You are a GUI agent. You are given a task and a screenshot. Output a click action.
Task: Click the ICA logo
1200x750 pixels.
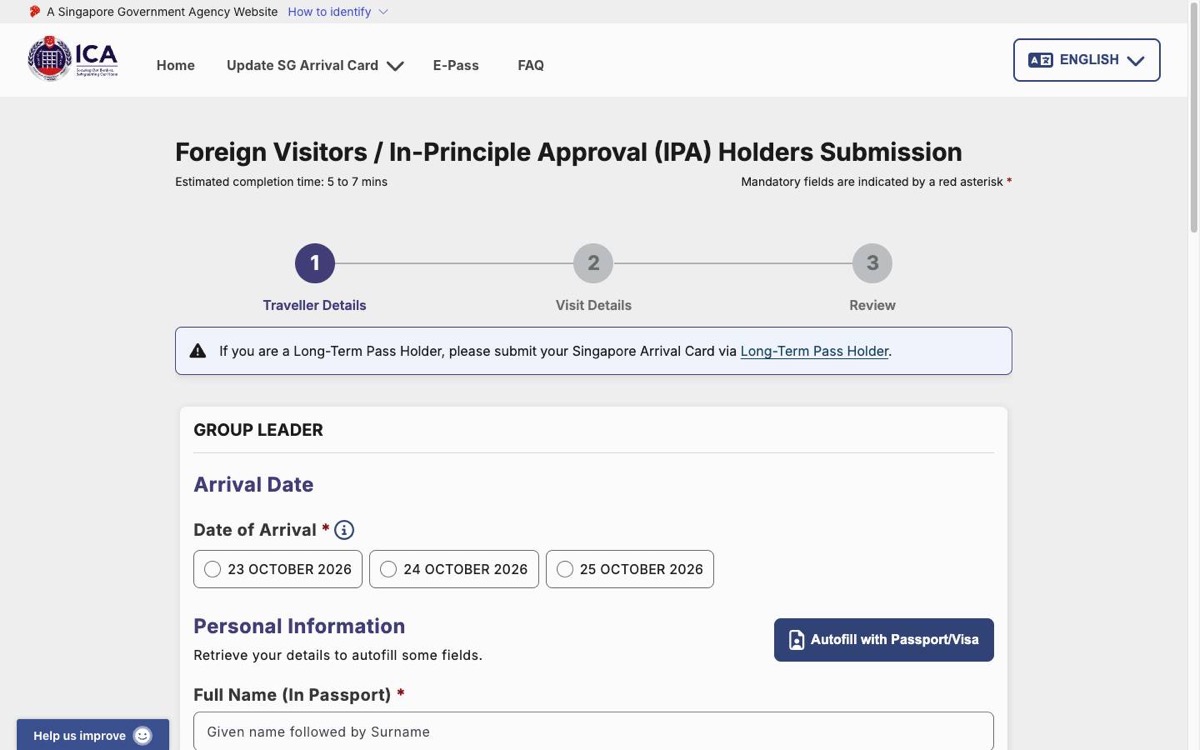click(x=73, y=59)
